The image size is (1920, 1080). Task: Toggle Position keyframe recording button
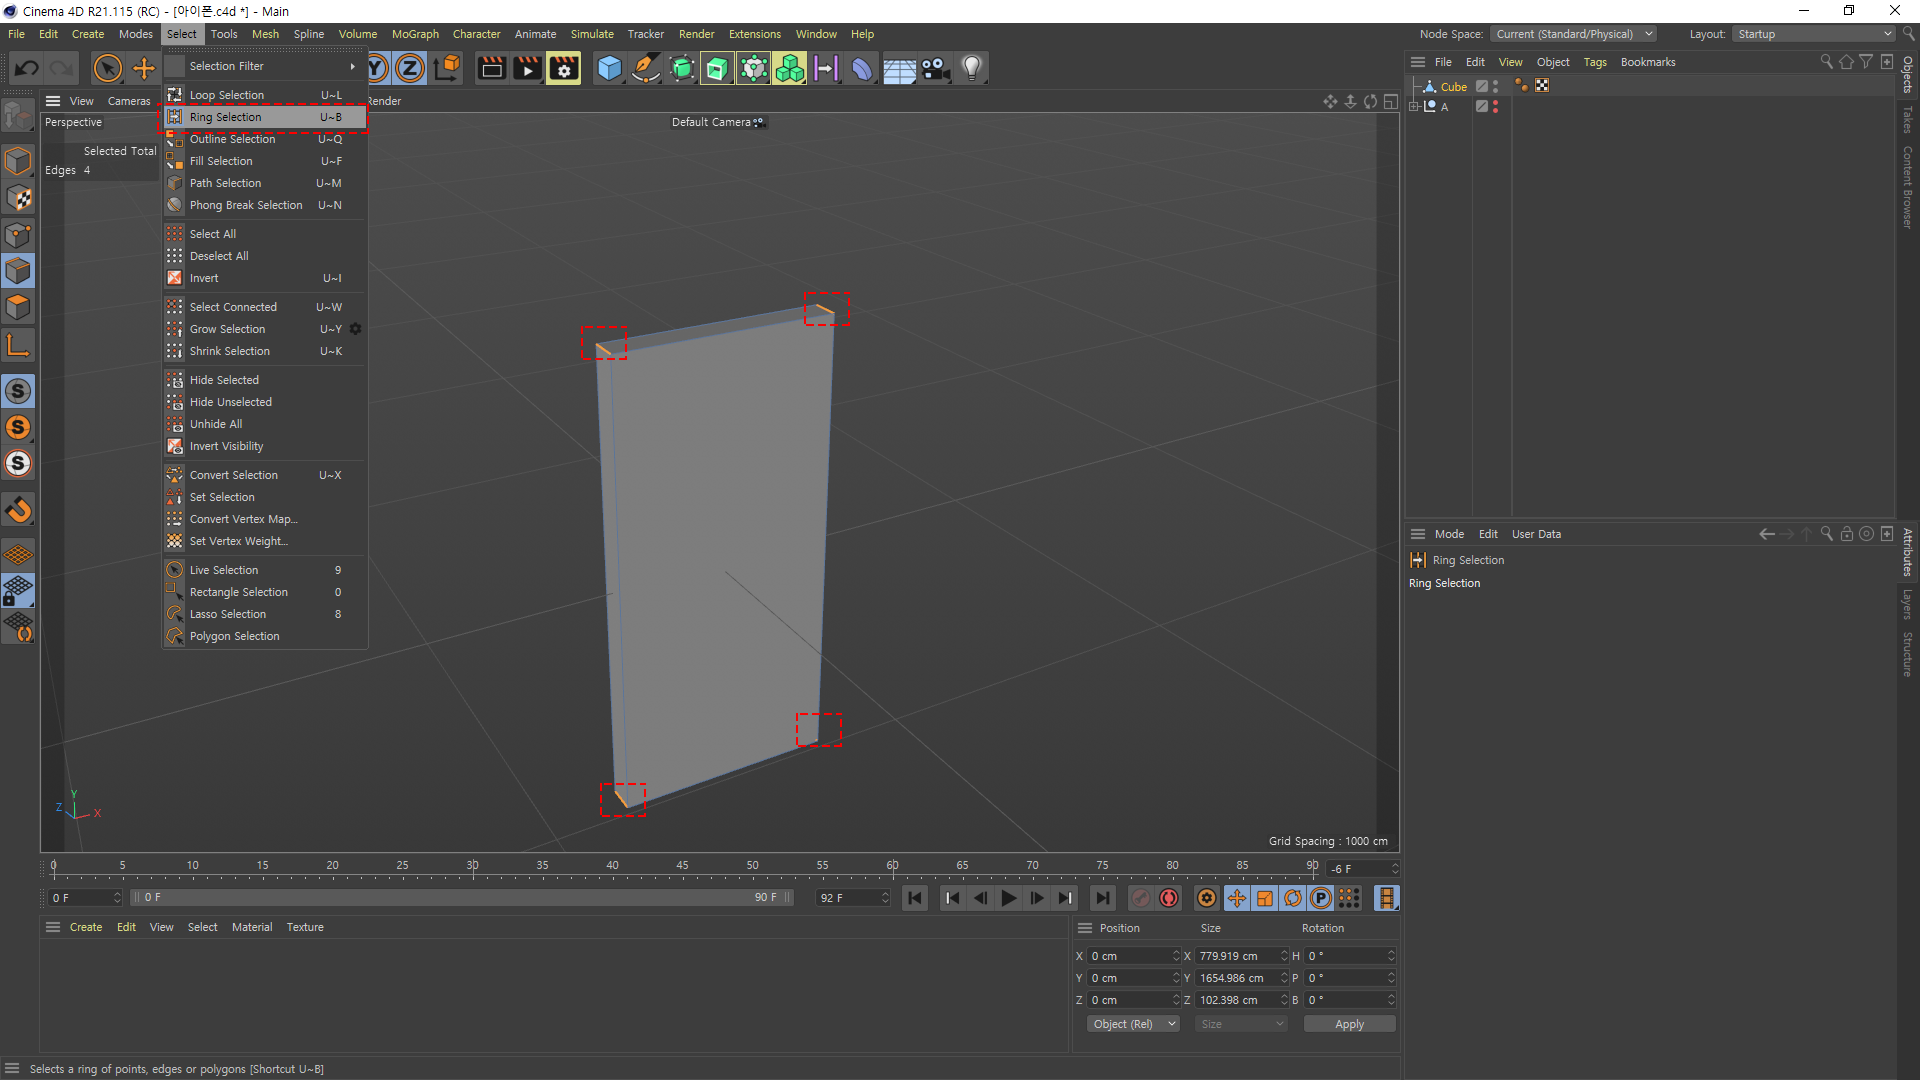coord(1237,898)
